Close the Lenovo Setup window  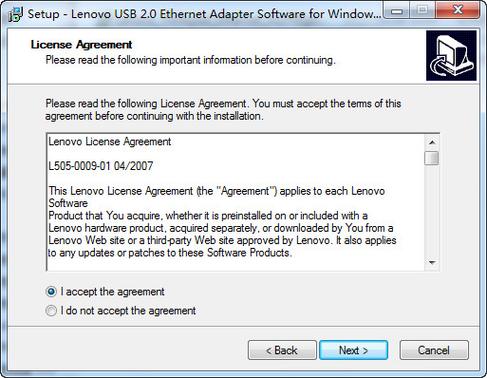(458, 11)
